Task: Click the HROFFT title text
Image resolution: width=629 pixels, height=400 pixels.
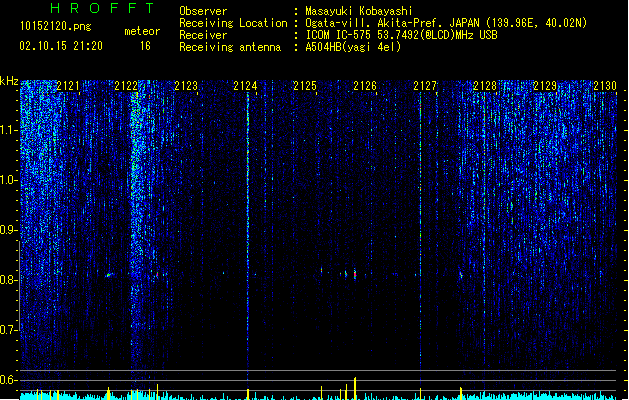Action: pyautogui.click(x=103, y=8)
